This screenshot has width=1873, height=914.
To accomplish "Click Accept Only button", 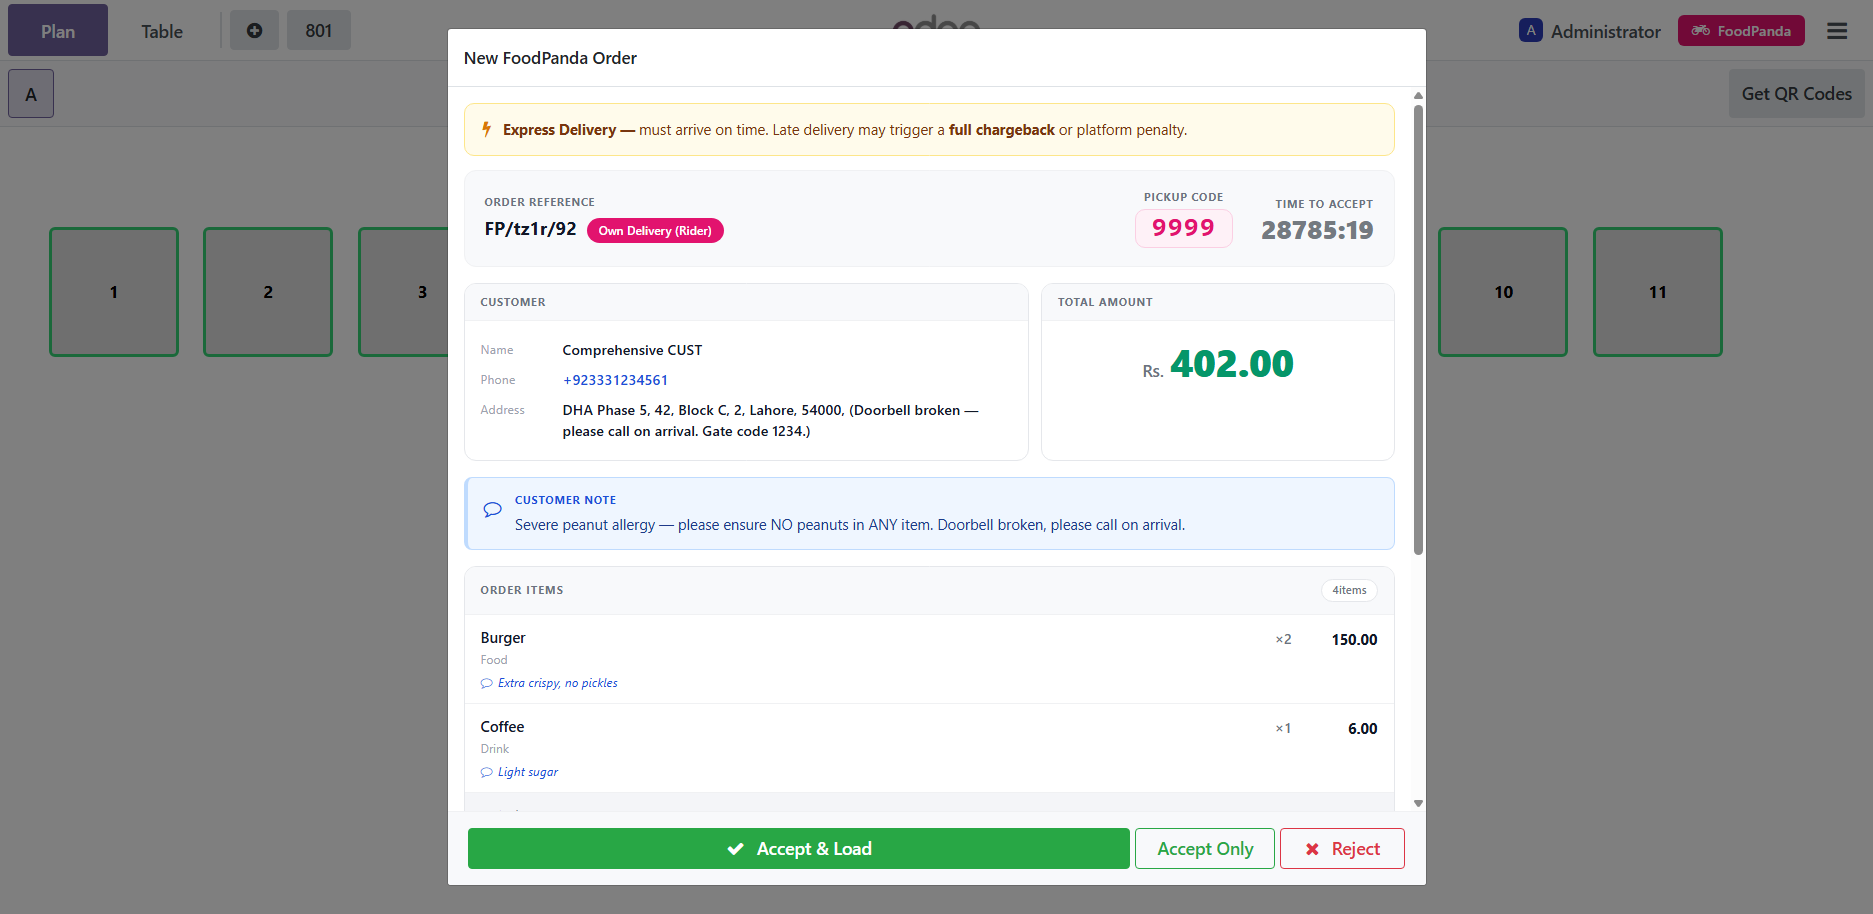I will click(x=1205, y=849).
